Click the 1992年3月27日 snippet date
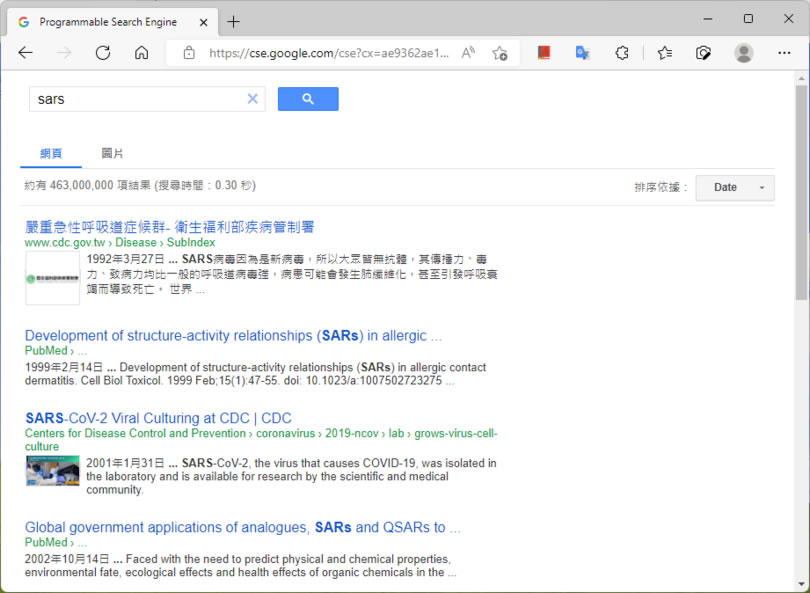 coord(126,259)
